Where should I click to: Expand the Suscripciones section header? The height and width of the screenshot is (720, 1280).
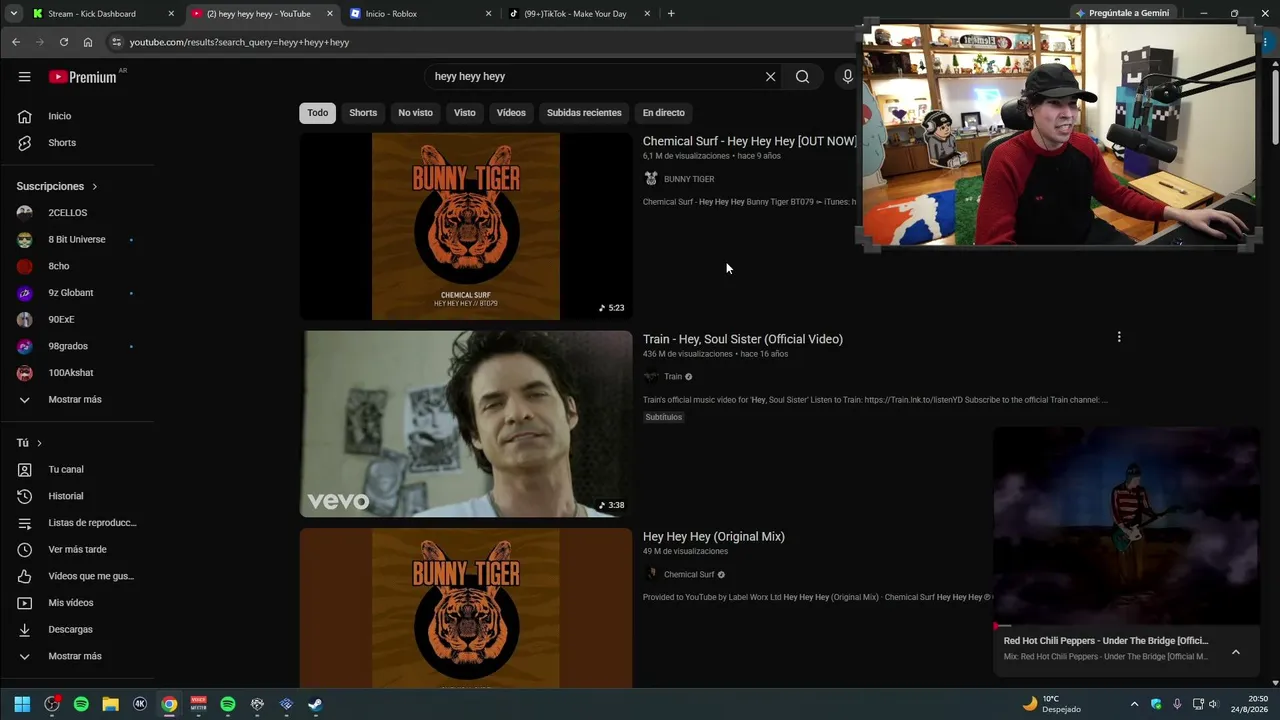[57, 186]
